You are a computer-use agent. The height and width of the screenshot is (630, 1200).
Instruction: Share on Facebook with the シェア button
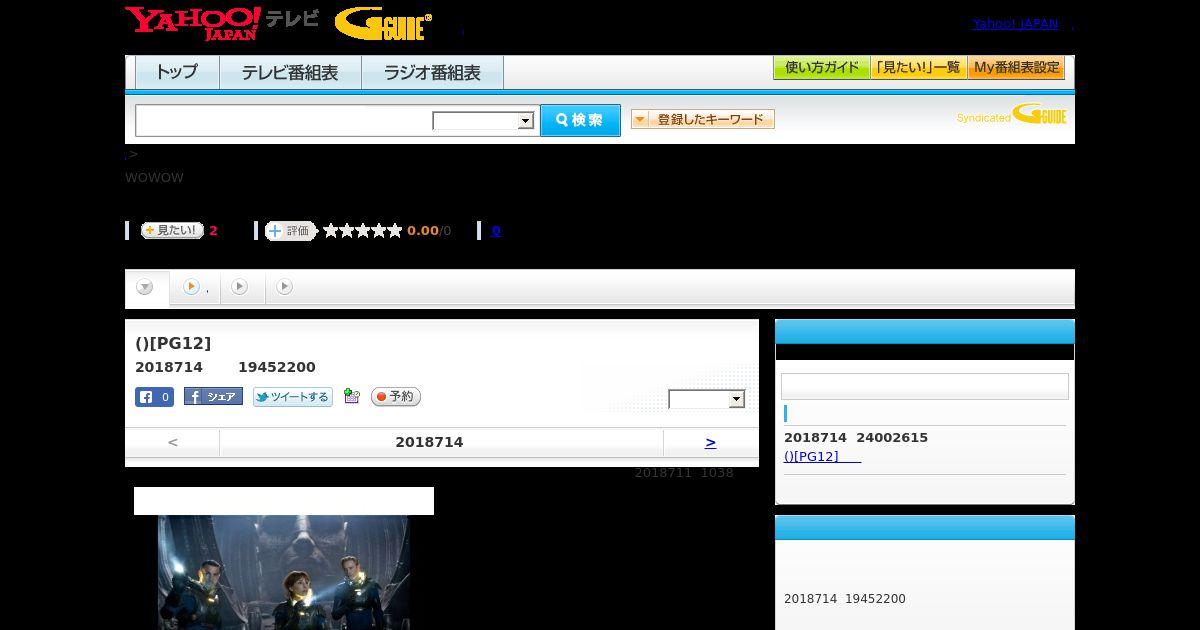(213, 397)
